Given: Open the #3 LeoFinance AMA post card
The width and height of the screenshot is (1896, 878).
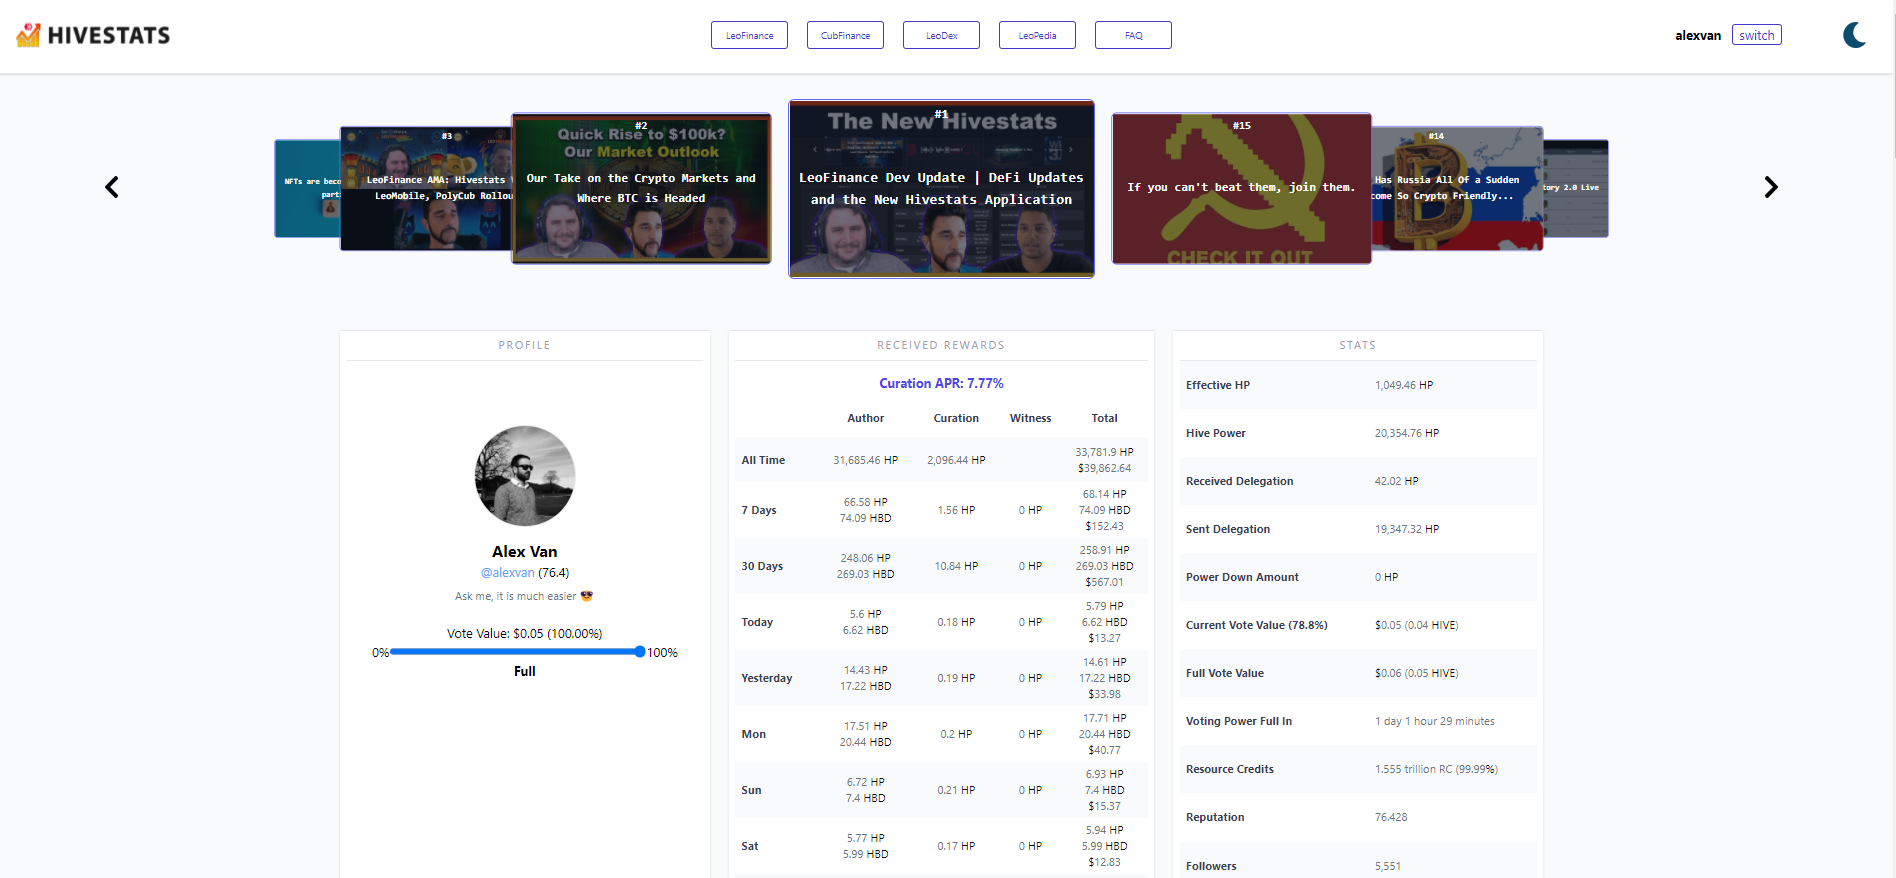Looking at the screenshot, I should 426,188.
